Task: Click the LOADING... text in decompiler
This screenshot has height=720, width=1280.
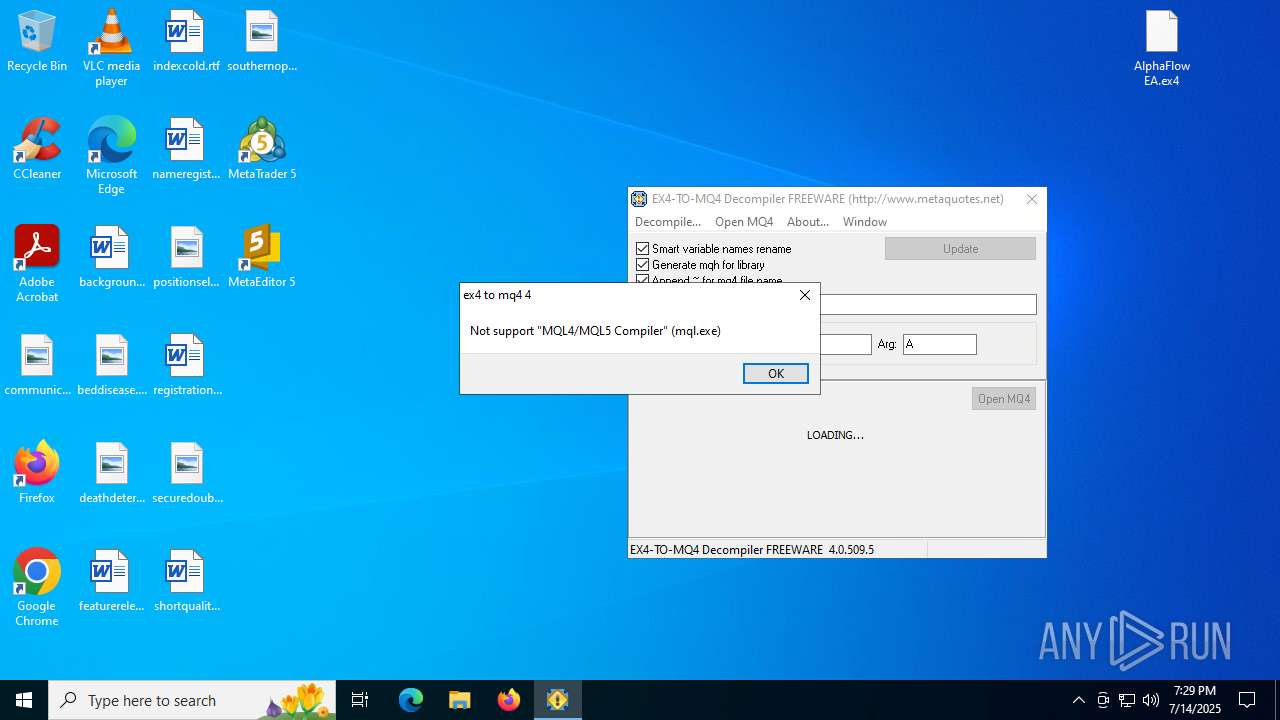Action: 836,435
